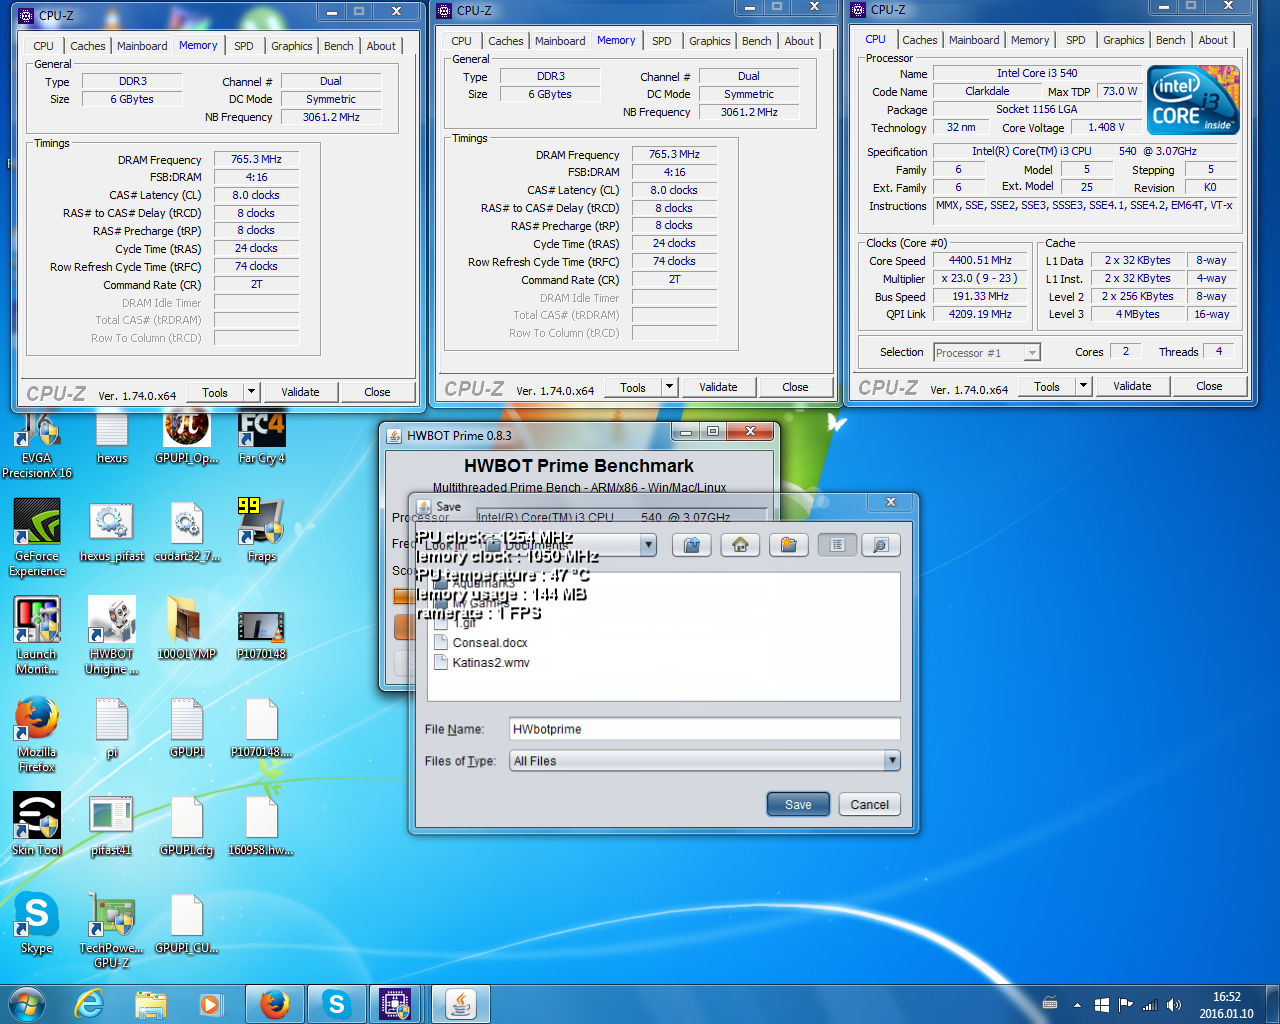Select the Far Cry 4 desktop shortcut
Screen dimensions: 1280x1024
tap(262, 439)
